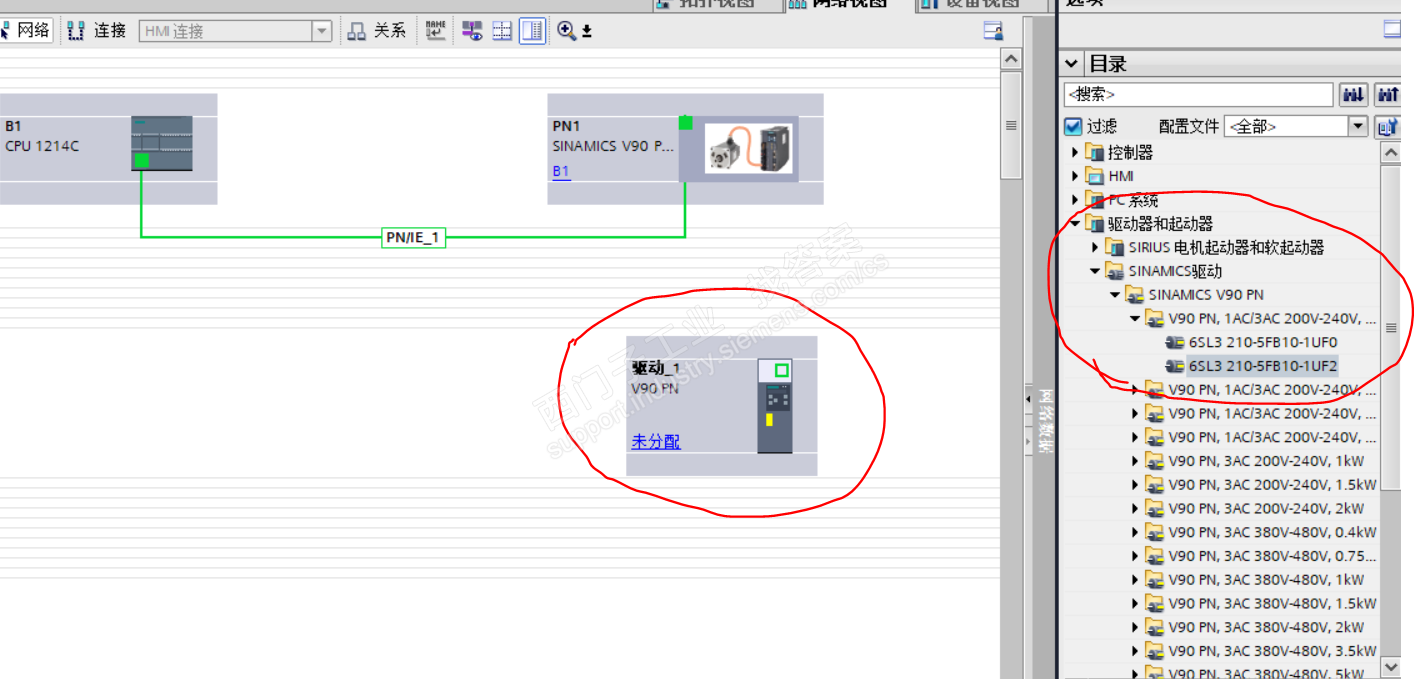1414x679 pixels.
Task: Activate the 网络 networking mode button
Action: pyautogui.click(x=25, y=31)
